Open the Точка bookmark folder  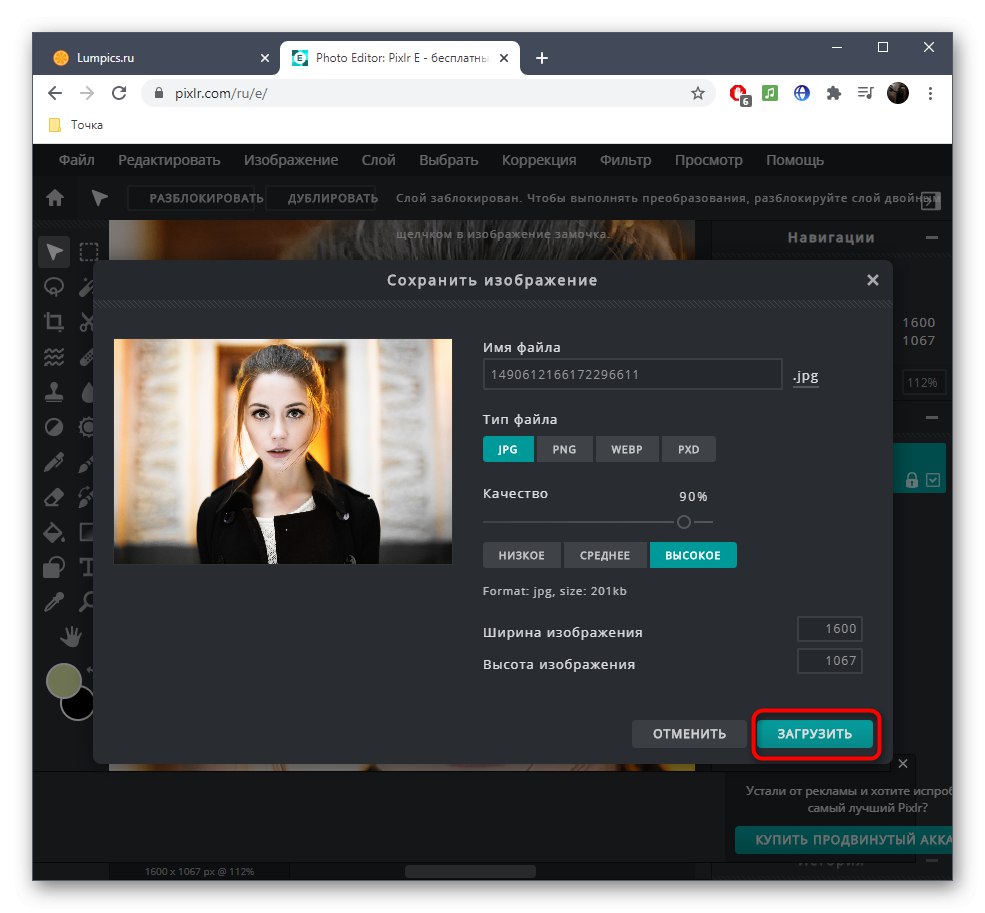tap(76, 125)
